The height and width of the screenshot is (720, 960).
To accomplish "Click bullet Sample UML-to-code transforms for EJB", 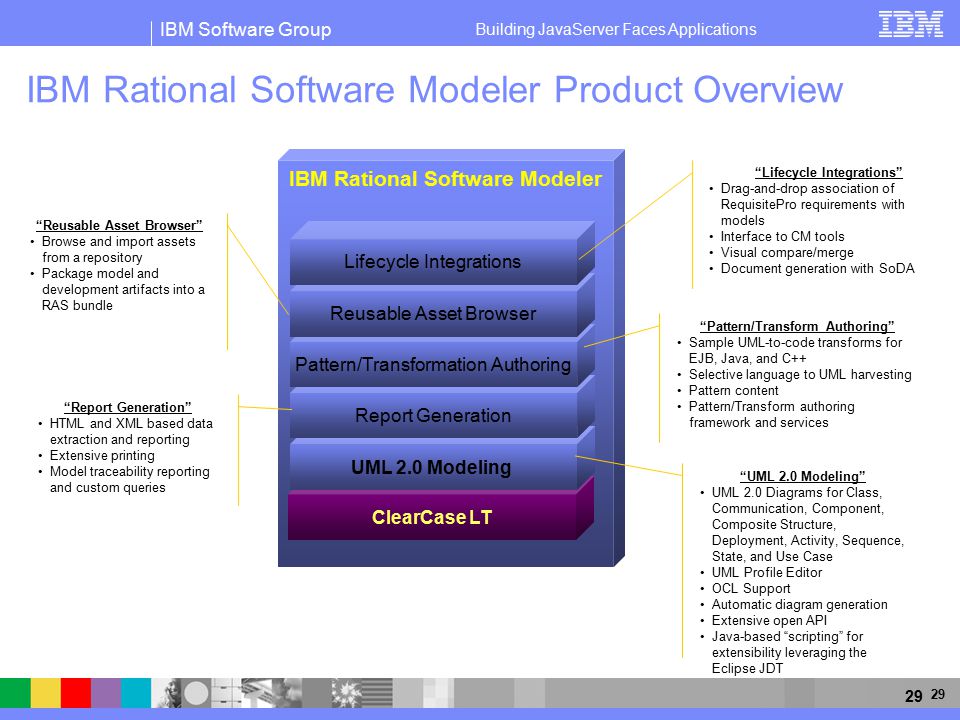I will tap(795, 350).
